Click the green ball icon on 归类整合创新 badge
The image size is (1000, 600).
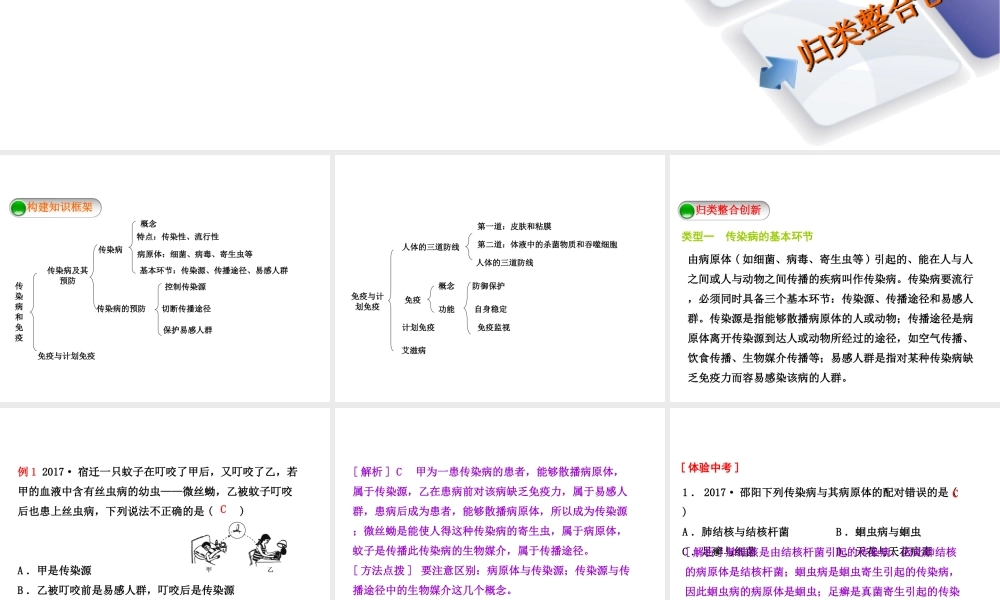point(687,210)
